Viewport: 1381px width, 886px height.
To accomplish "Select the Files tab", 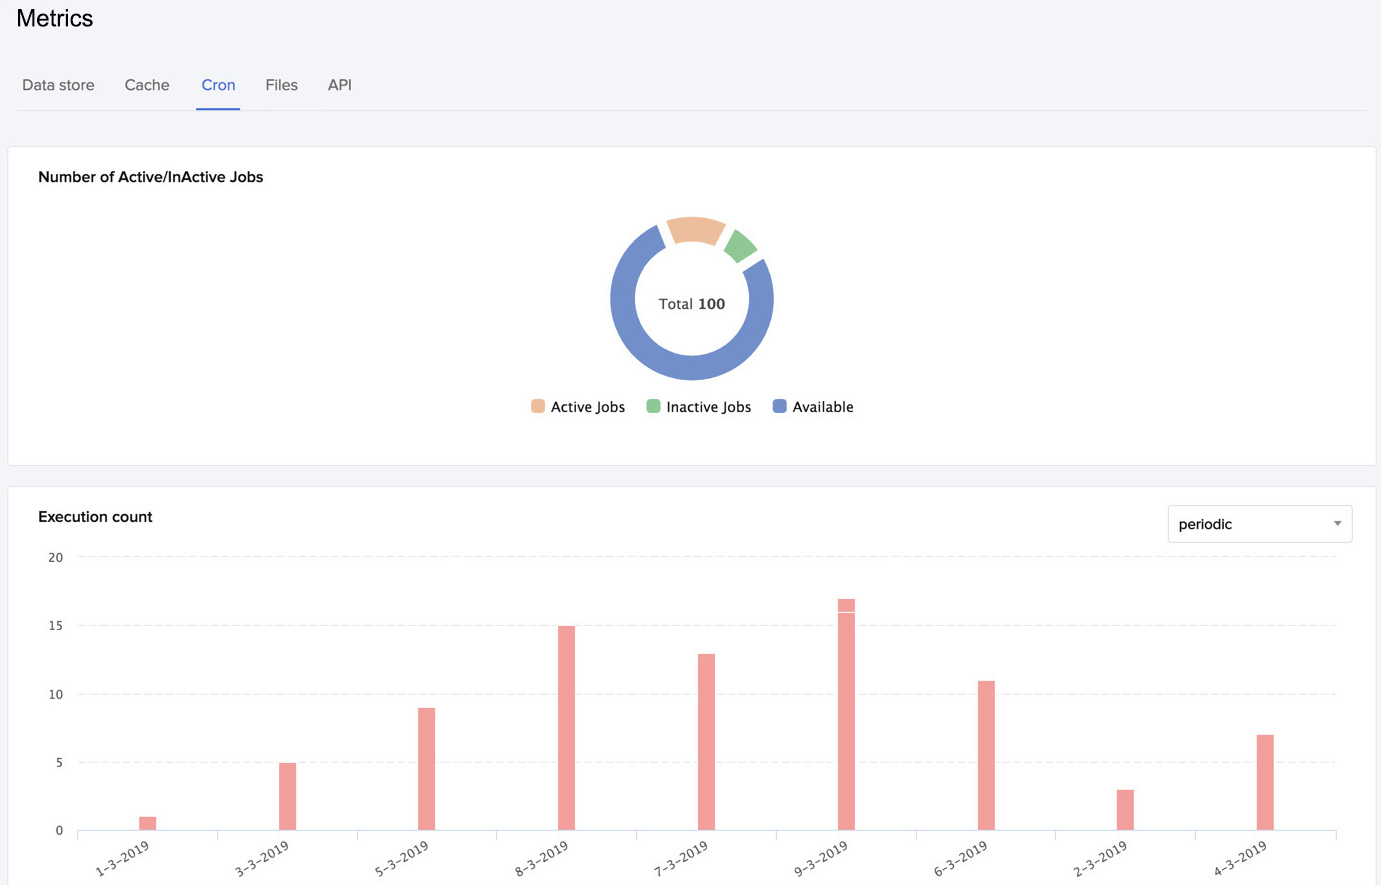I will tap(281, 85).
